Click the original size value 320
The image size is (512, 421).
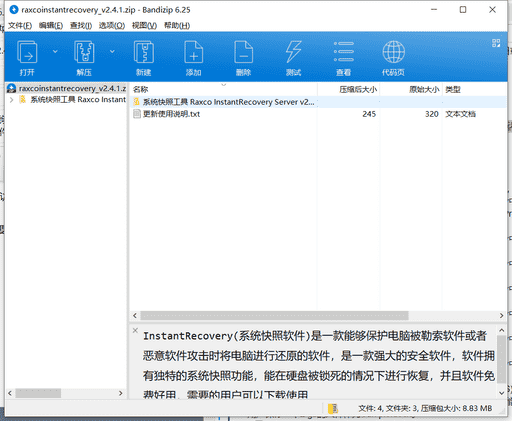pos(432,114)
